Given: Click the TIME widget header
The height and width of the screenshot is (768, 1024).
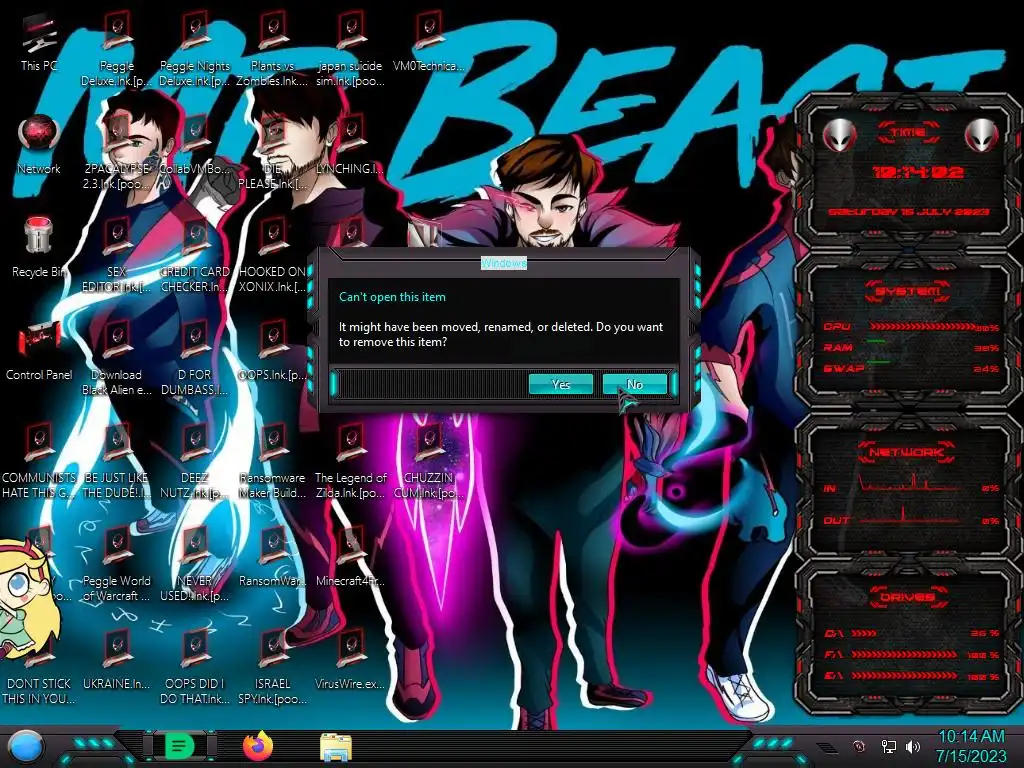Looking at the screenshot, I should pyautogui.click(x=908, y=133).
